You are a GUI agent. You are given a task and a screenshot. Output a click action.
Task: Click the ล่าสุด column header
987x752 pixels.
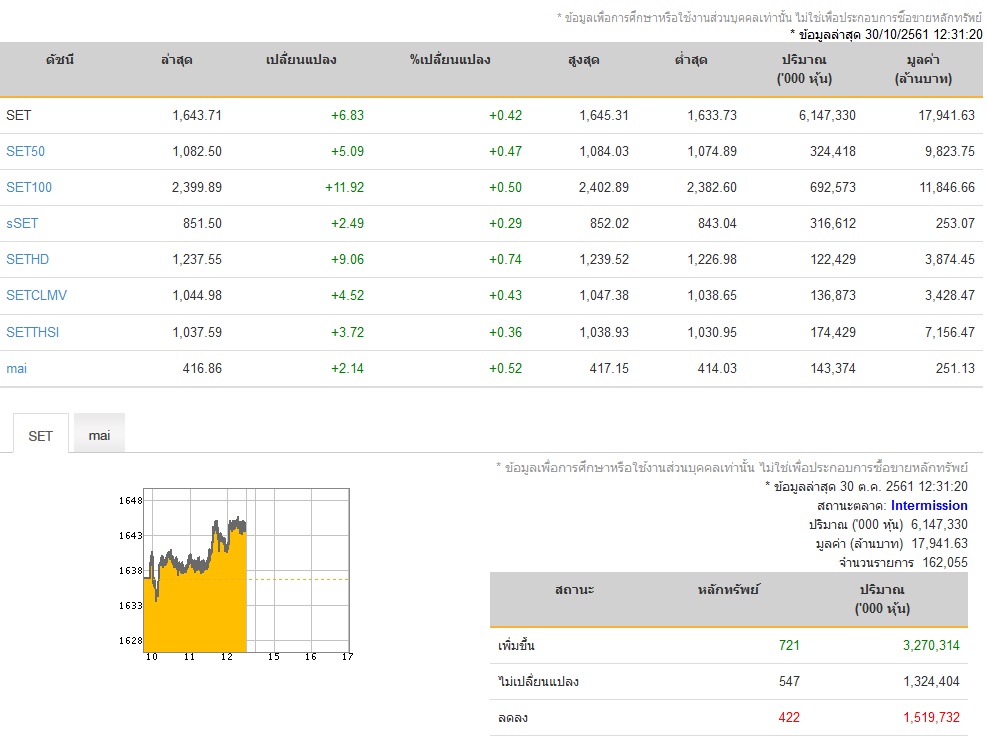coord(176,60)
